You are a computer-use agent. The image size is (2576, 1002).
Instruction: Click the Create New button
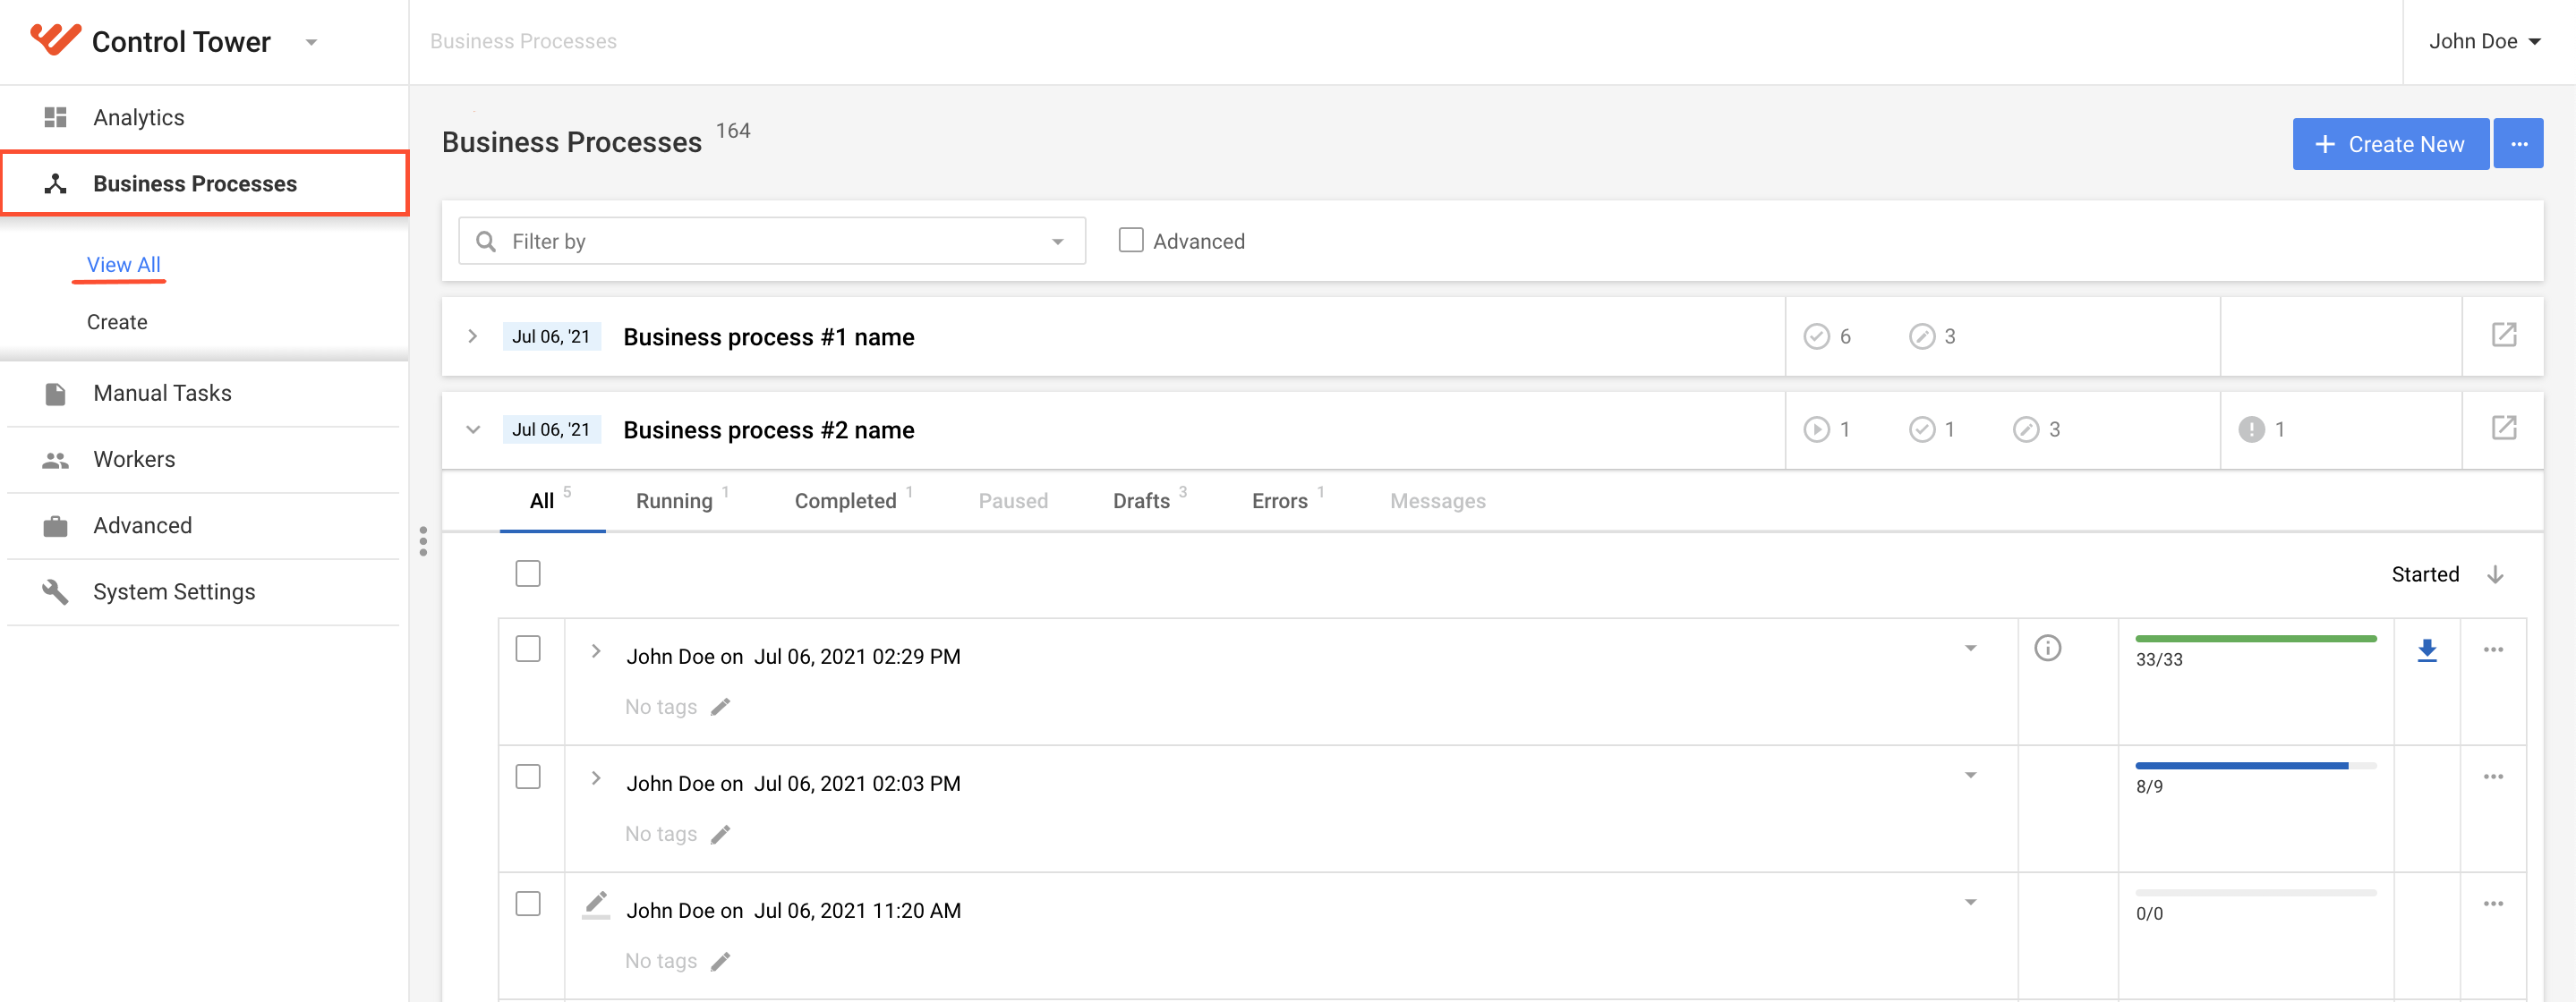coord(2390,144)
